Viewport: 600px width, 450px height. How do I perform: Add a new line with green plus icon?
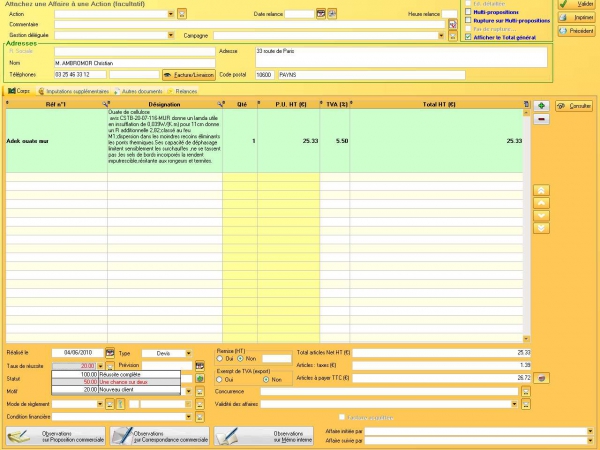pyautogui.click(x=541, y=106)
